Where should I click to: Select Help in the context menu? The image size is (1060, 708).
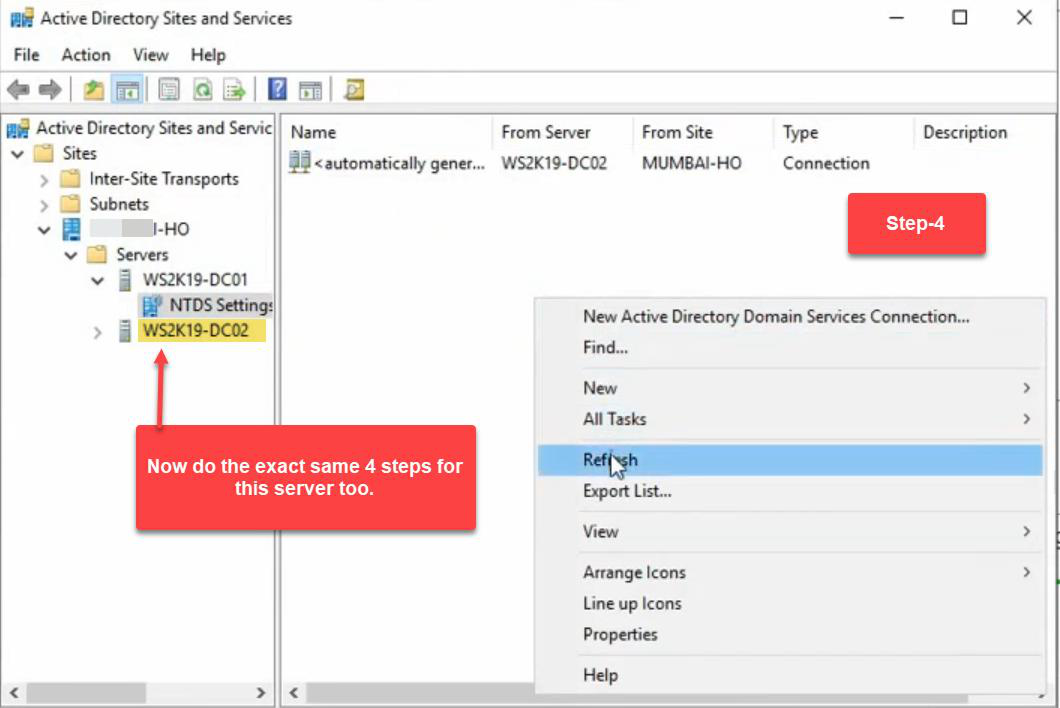point(790,675)
